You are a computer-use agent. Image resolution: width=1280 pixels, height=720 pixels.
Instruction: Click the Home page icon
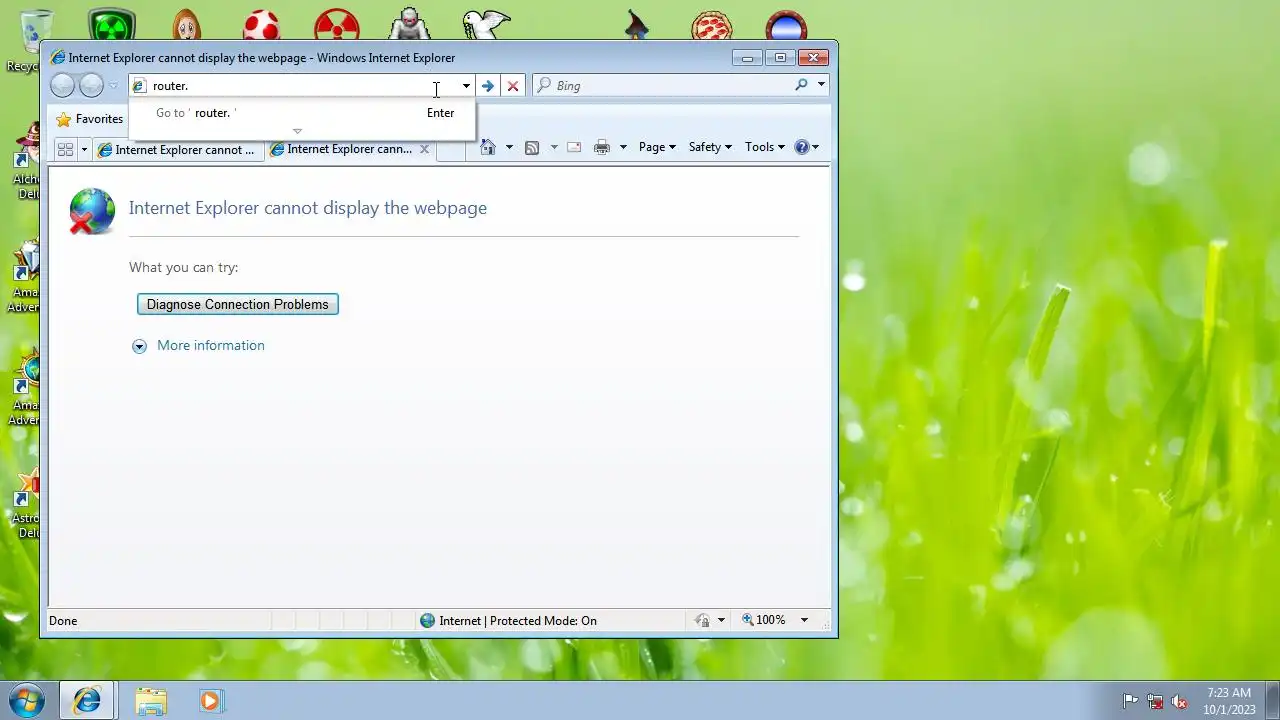coord(488,147)
